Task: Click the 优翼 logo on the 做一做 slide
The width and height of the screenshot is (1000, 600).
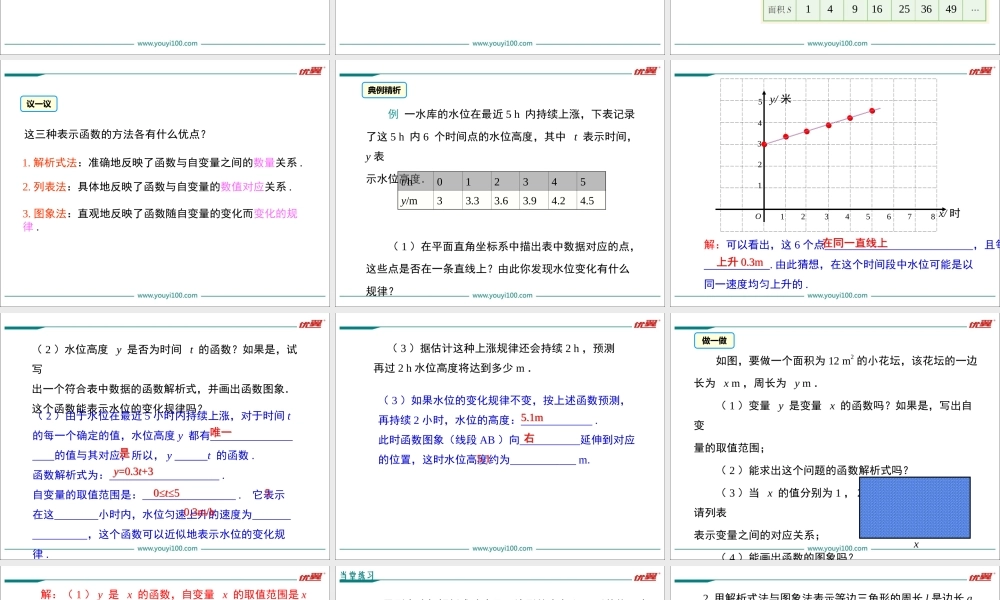Action: [981, 323]
